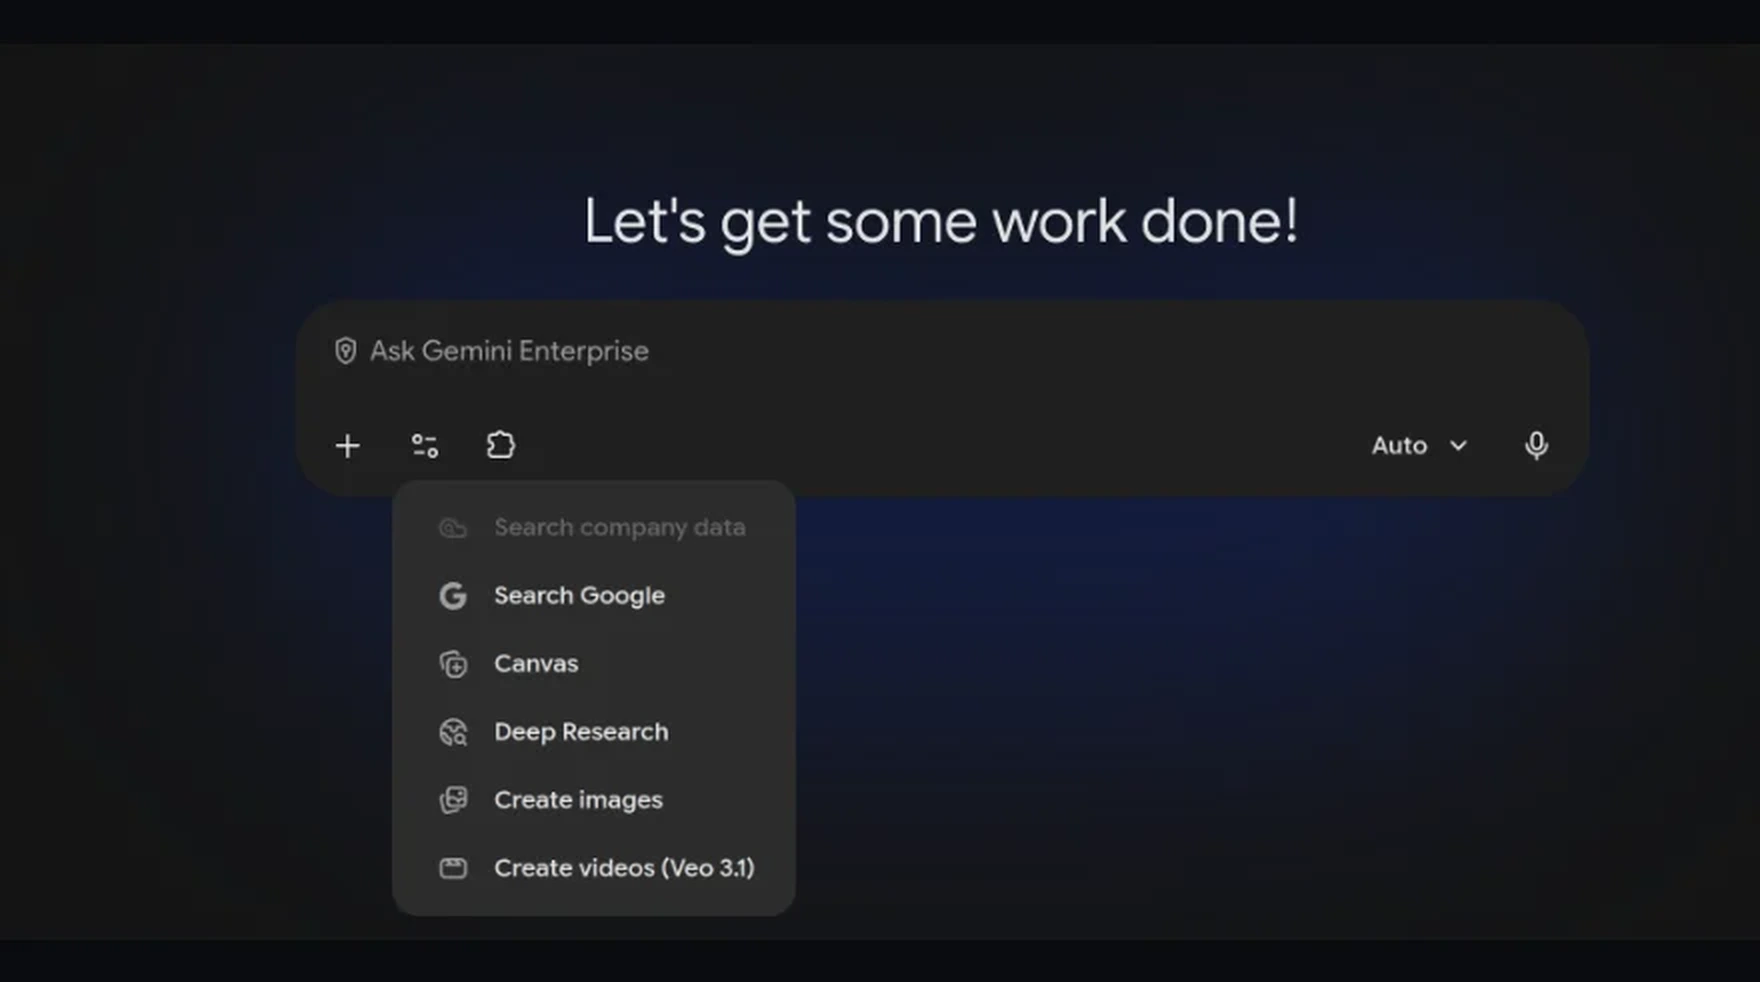Activate the microphone voice input
Screen dimensions: 1760x982
coord(1536,445)
